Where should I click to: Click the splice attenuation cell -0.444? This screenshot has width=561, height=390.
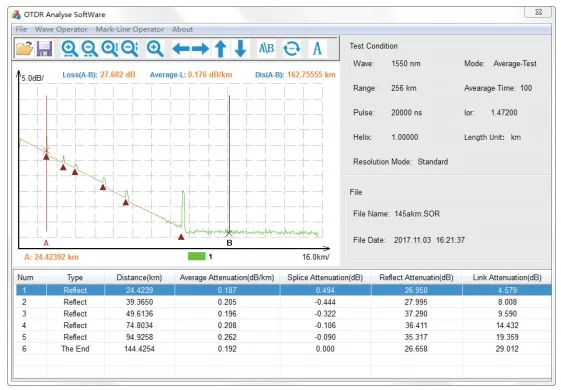pos(325,302)
